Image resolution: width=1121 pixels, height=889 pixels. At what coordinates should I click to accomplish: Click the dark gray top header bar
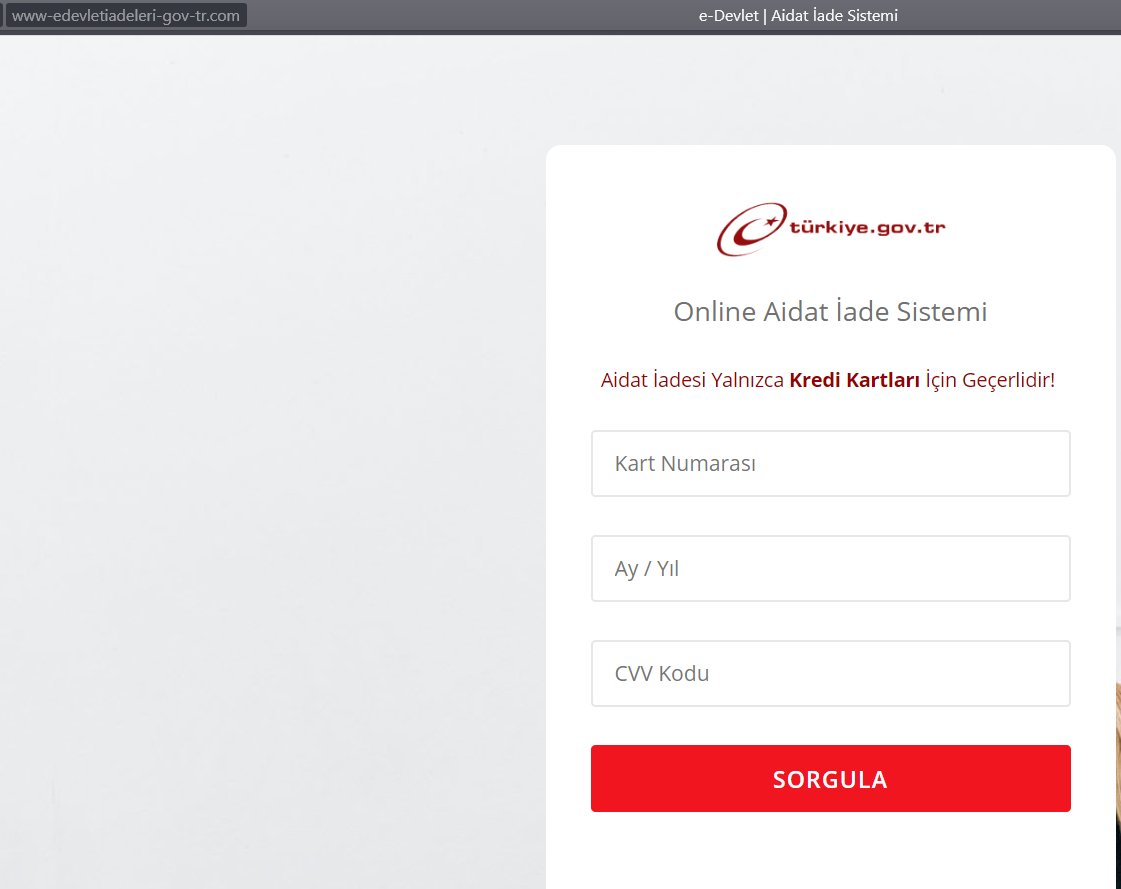(450, 15)
